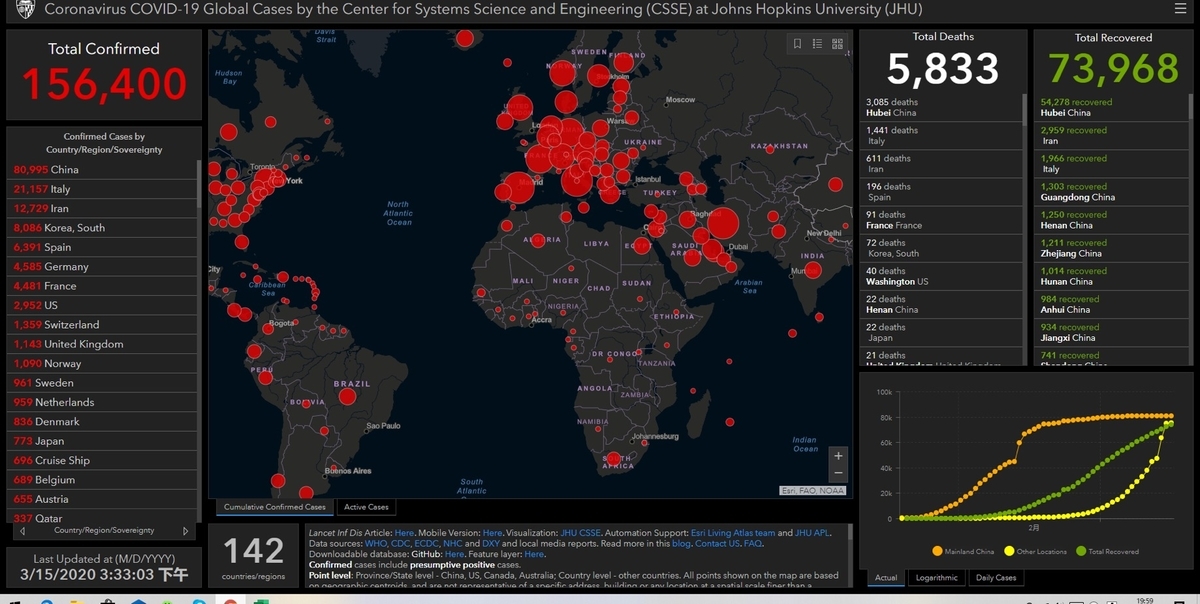
Task: Select the Actual chart tab
Action: point(886,577)
